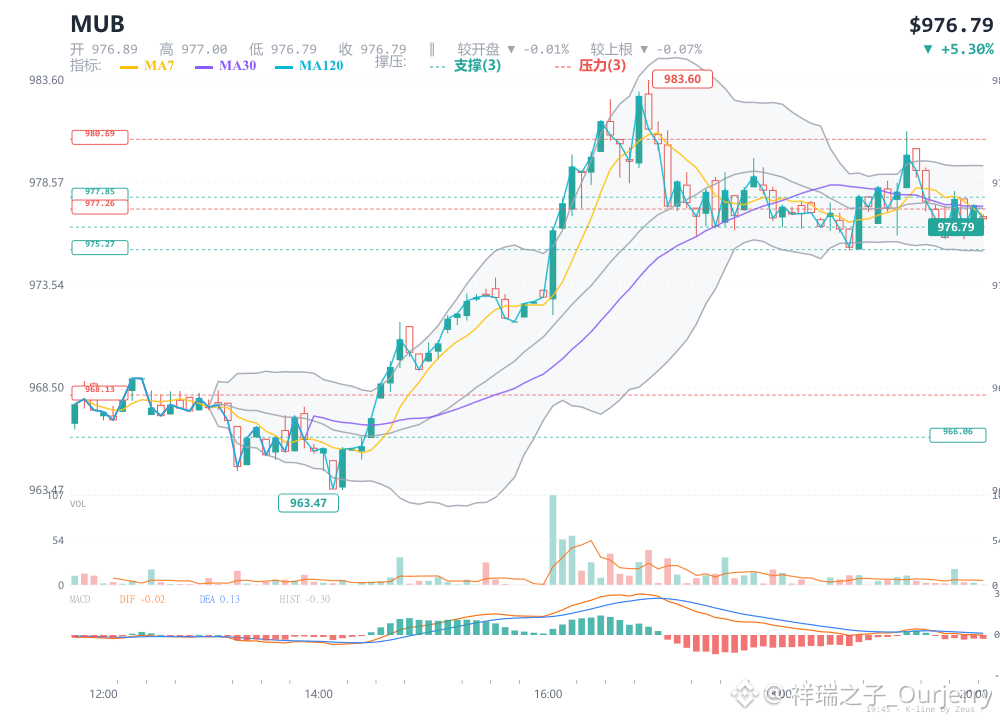Image resolution: width=1000 pixels, height=720 pixels.
Task: Click the 973.54 y-axis value
Action: pyautogui.click(x=46, y=285)
